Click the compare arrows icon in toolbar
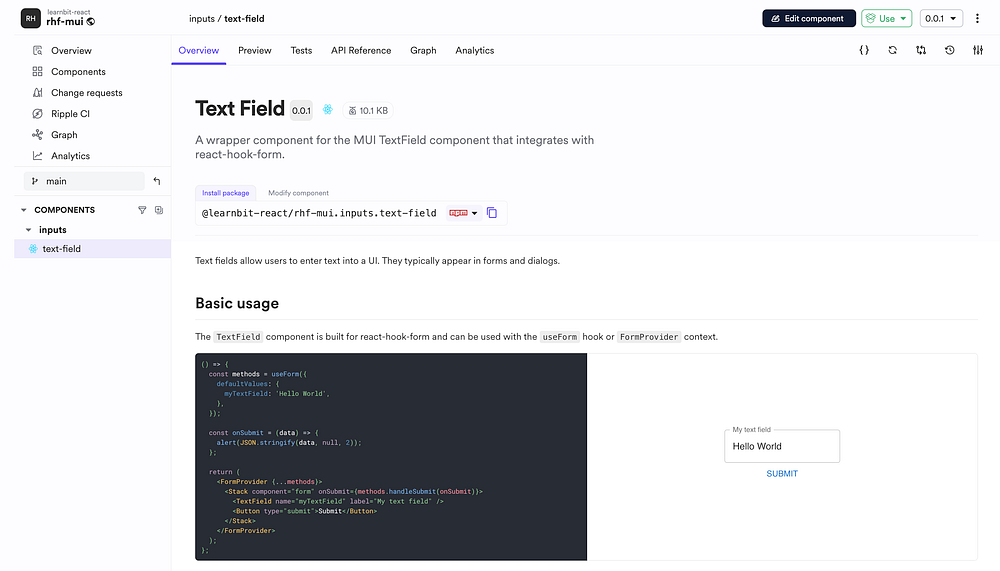The width and height of the screenshot is (1000, 571). point(920,50)
